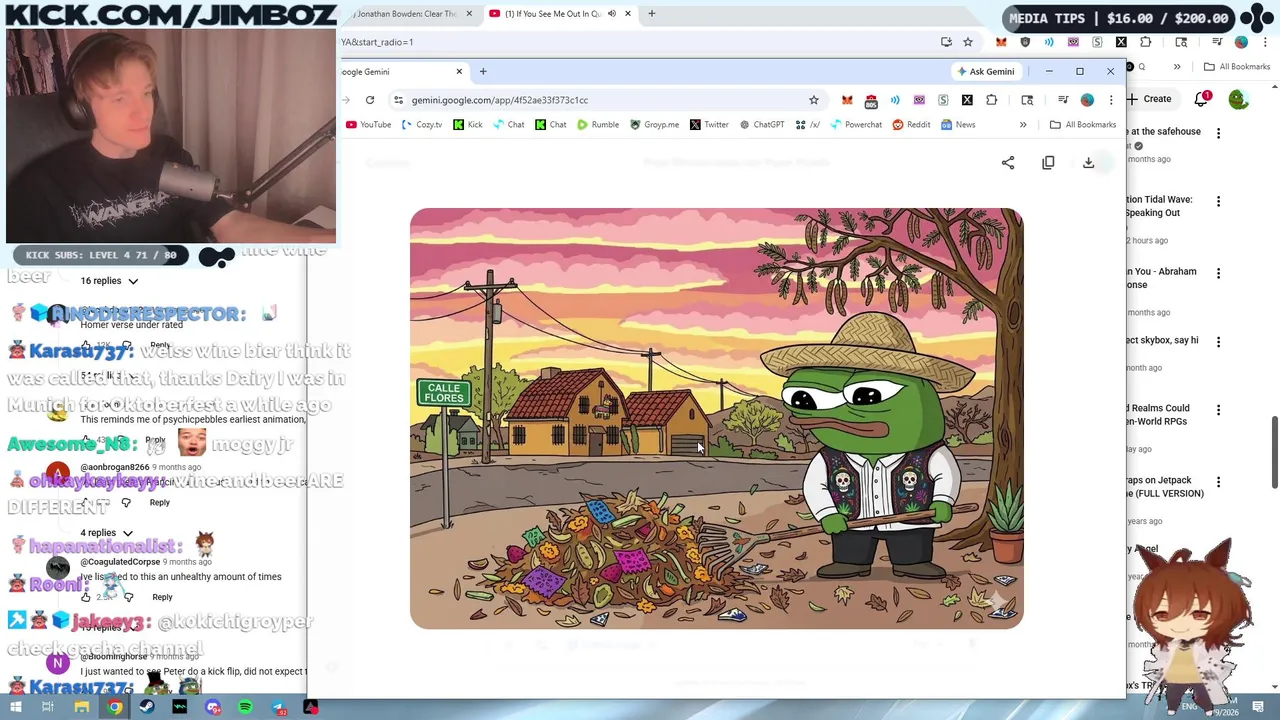
Task: Expand hidden bookmarks chevron in Gemini window
Action: (1023, 125)
